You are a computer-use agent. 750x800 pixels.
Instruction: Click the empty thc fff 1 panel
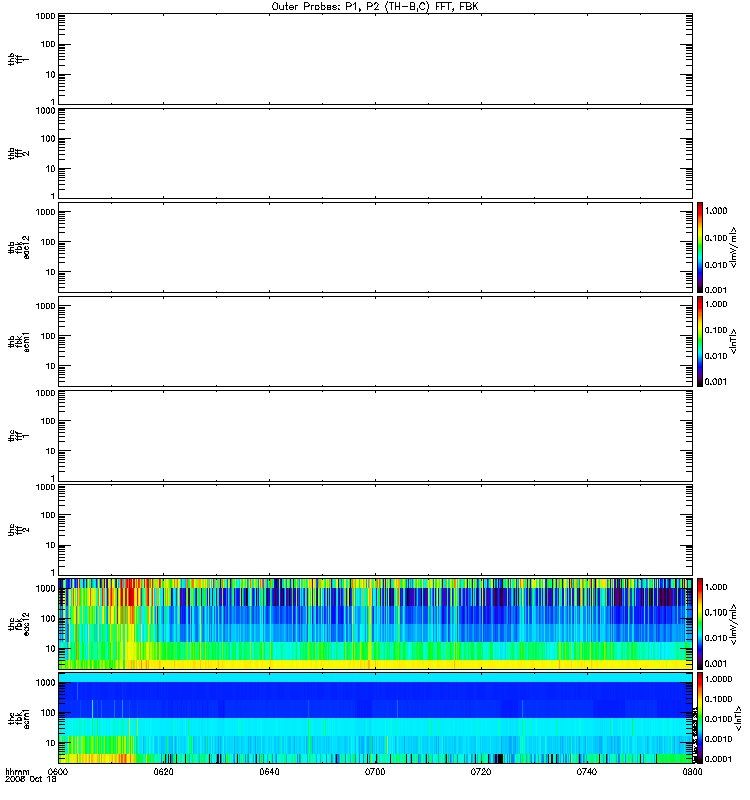click(x=375, y=436)
